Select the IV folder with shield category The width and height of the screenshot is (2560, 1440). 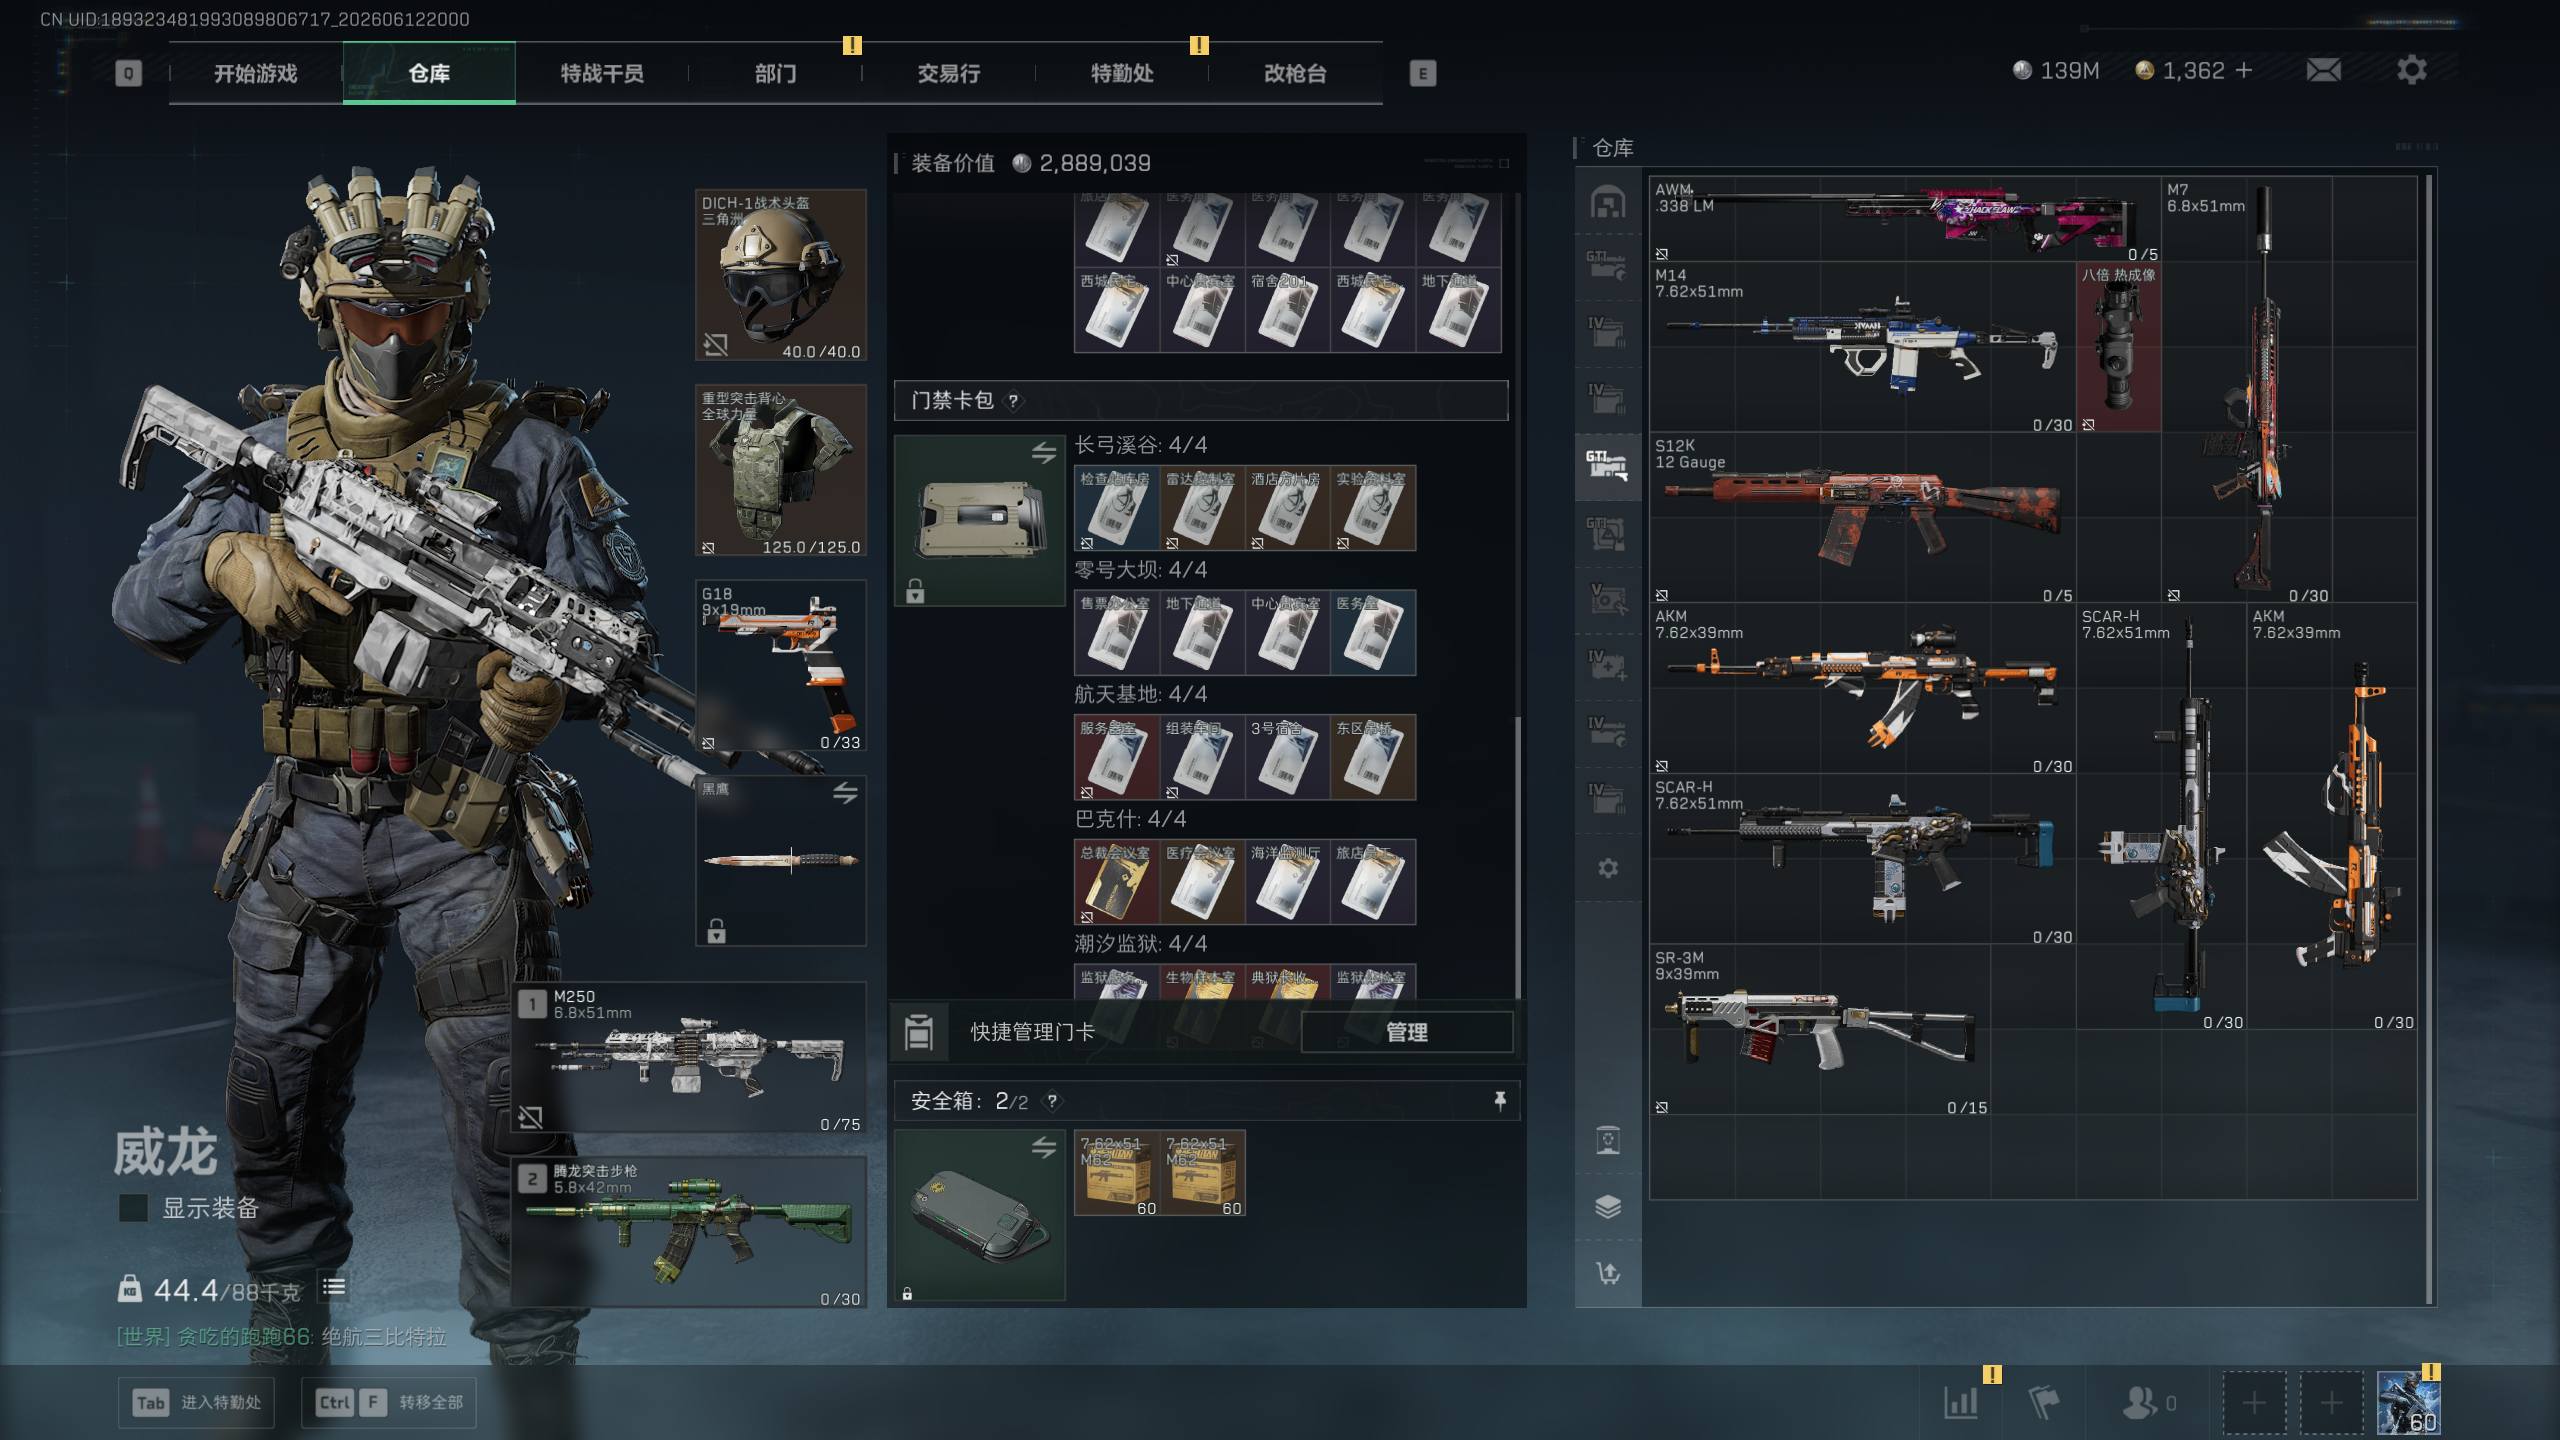click(x=1608, y=732)
